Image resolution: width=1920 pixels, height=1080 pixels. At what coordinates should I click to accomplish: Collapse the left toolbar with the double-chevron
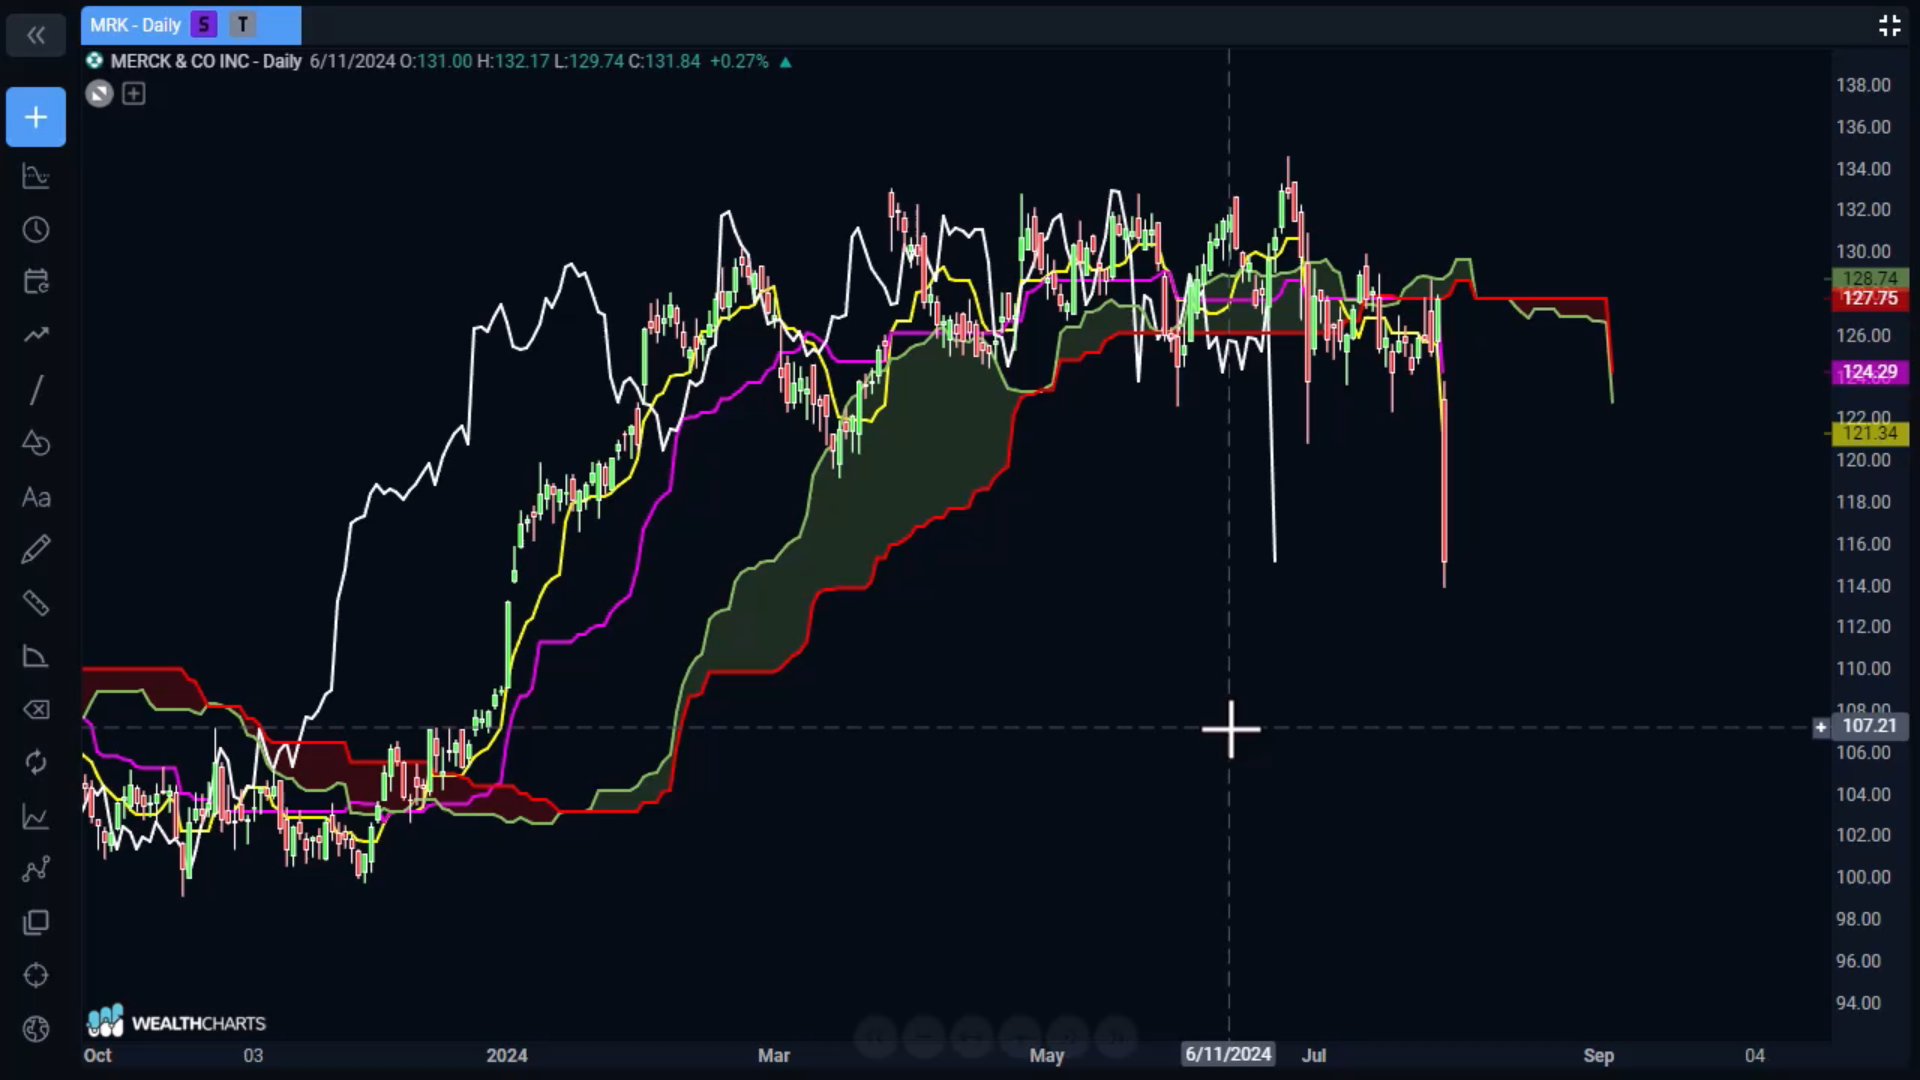[x=36, y=36]
